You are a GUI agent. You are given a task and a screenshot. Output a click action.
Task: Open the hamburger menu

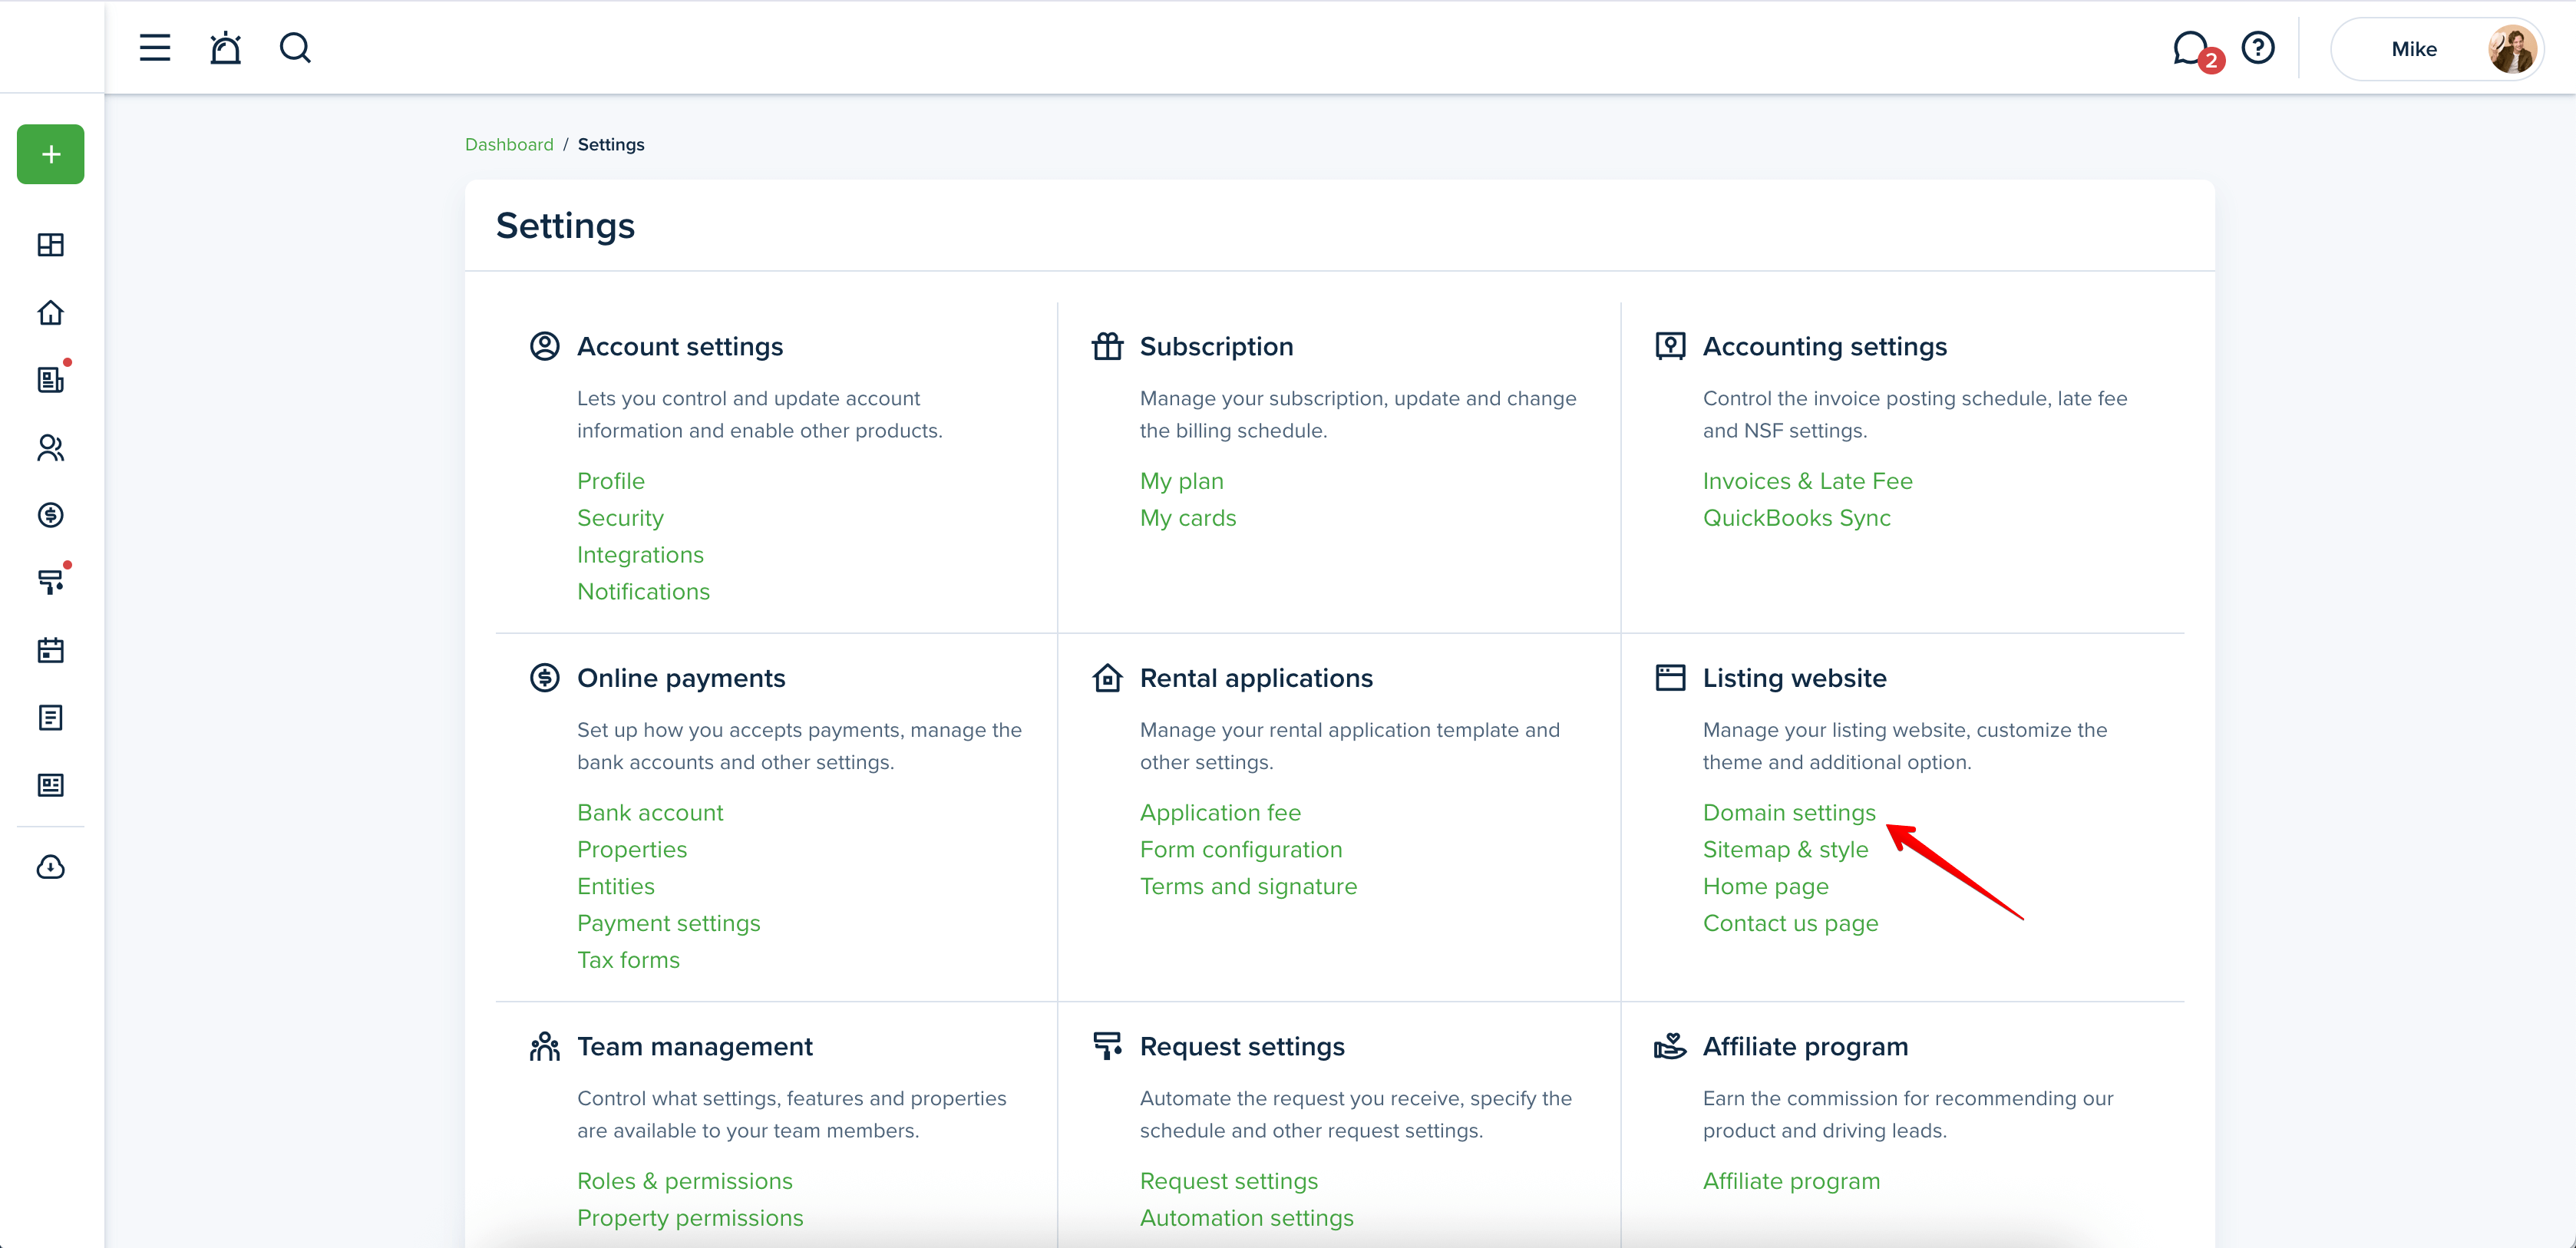coord(155,48)
